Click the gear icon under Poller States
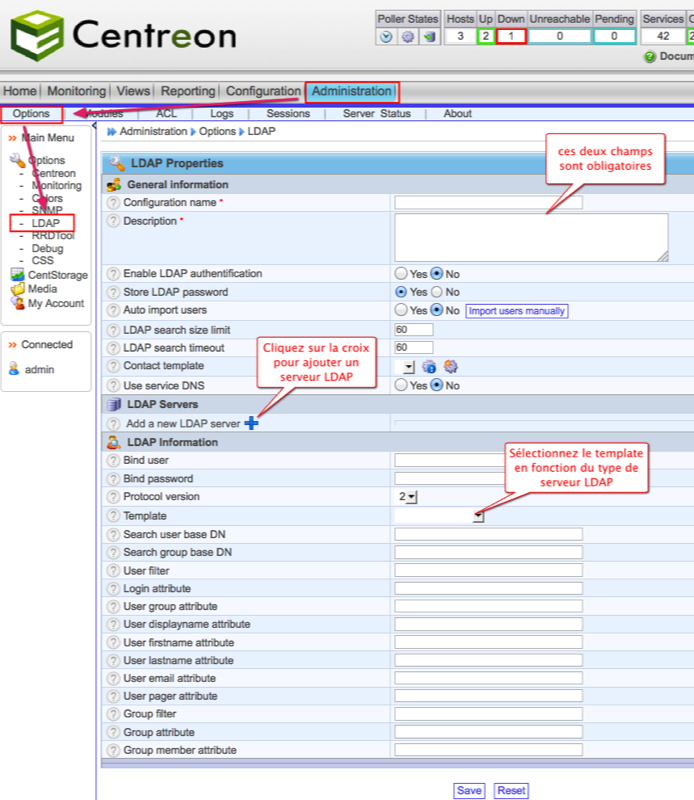Screen dimensions: 694x800 407,37
